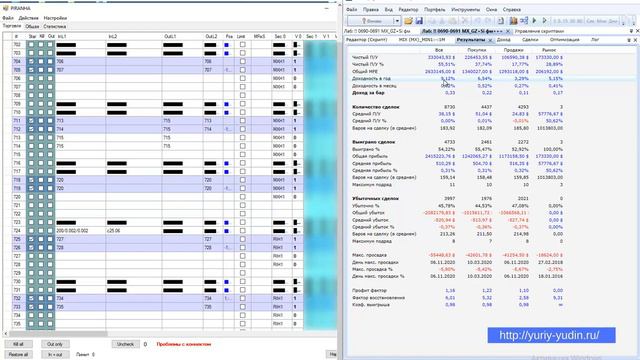Viewport: 640px width, 360px height.
Task: Open the toolbar dropdown arrow next to first button
Action: click(396, 21)
